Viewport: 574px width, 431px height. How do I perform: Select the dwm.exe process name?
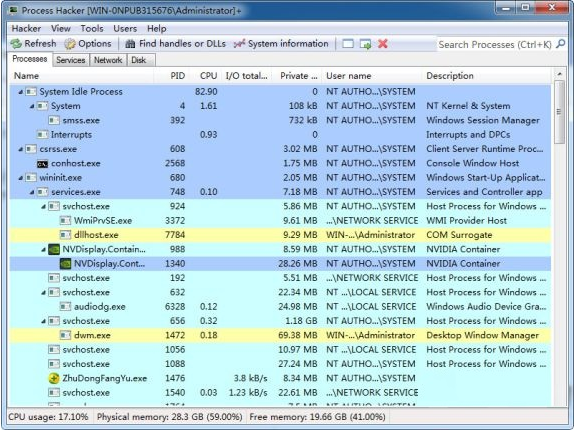(x=92, y=335)
